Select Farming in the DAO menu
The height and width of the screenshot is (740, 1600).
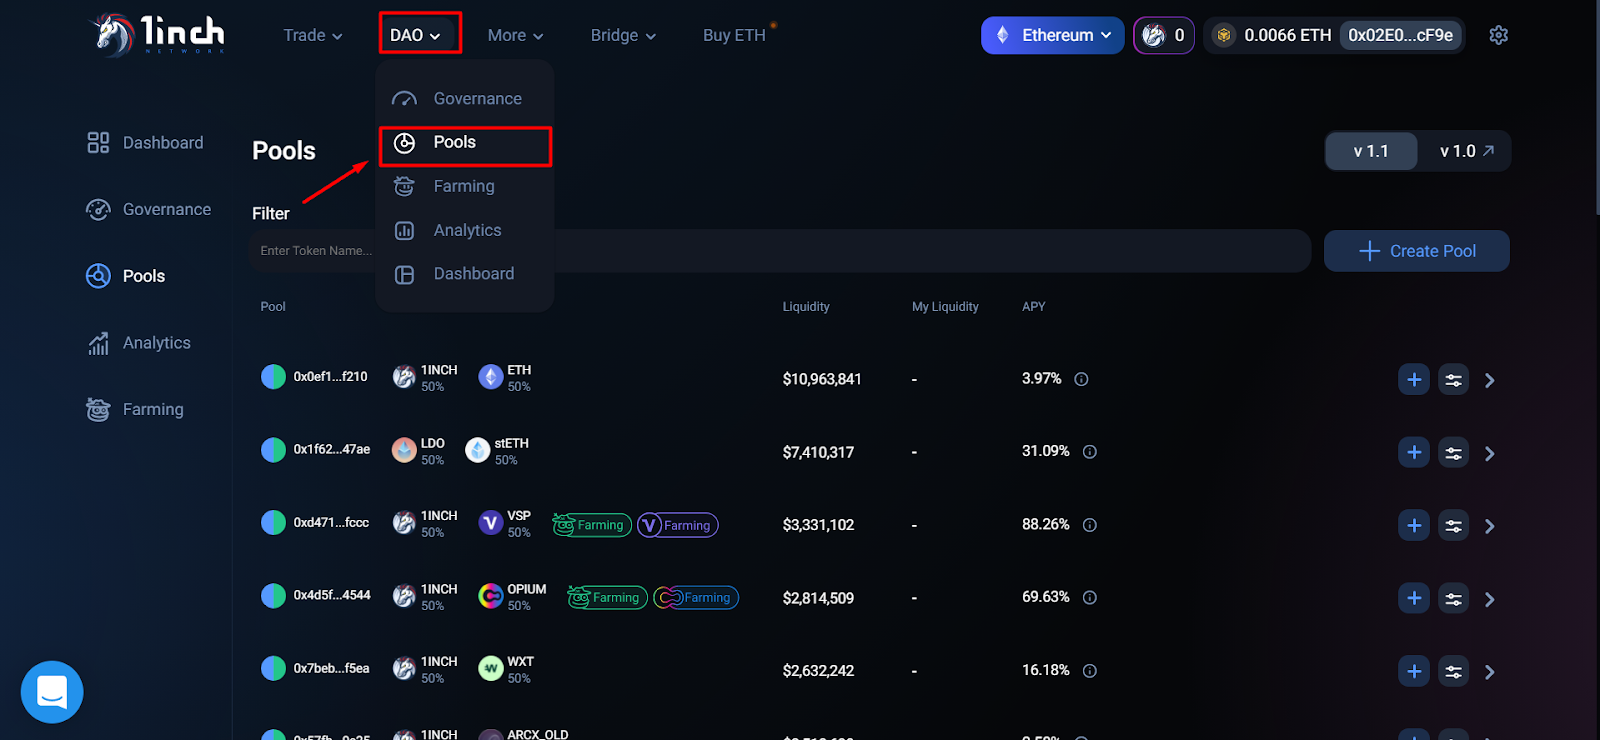pos(464,186)
